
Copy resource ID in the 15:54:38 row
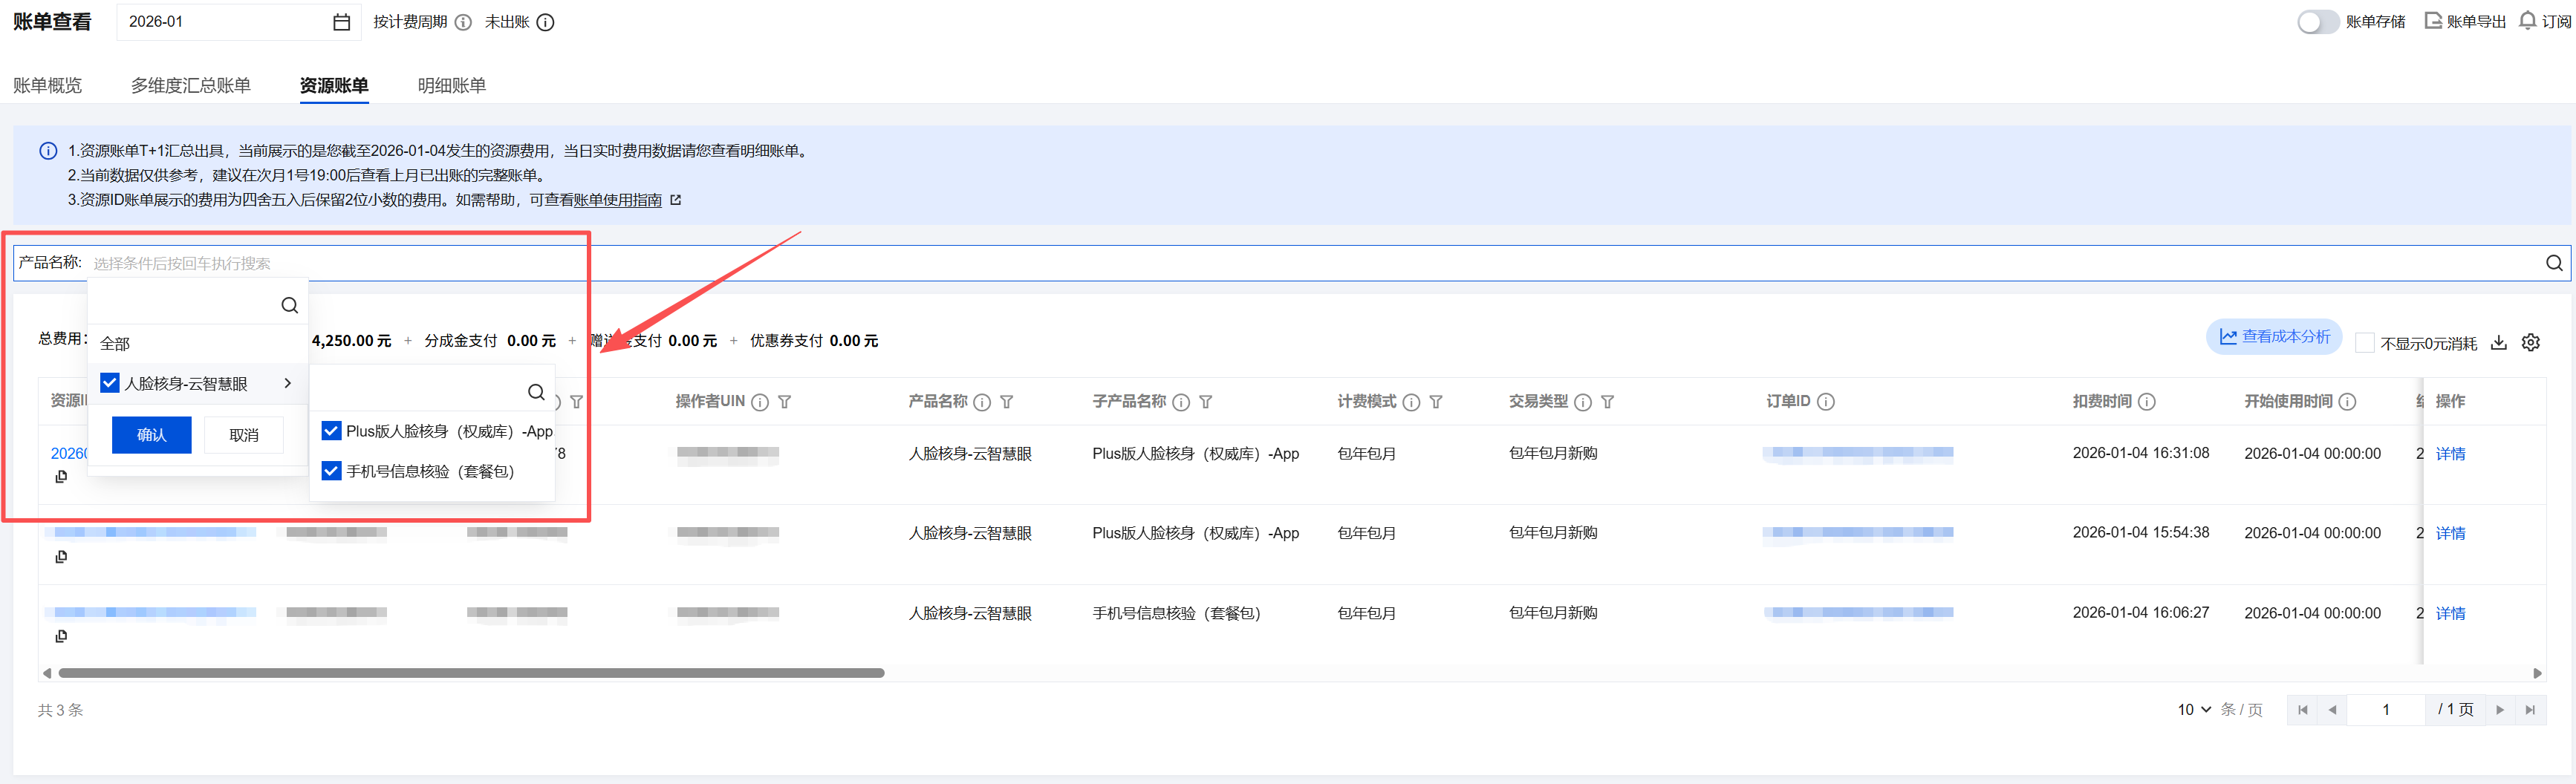tap(61, 557)
